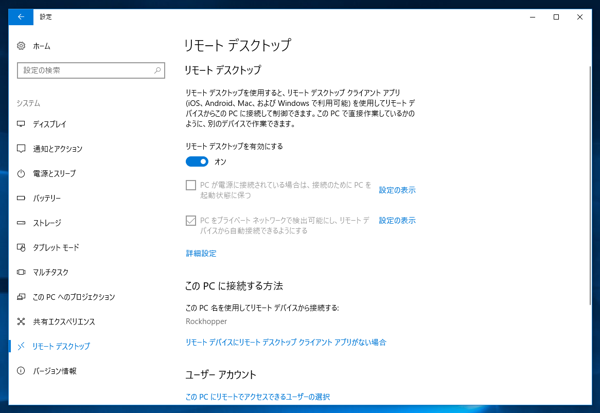This screenshot has width=600, height=413.
Task: Open the 詳細設定 link
Action: click(x=201, y=253)
